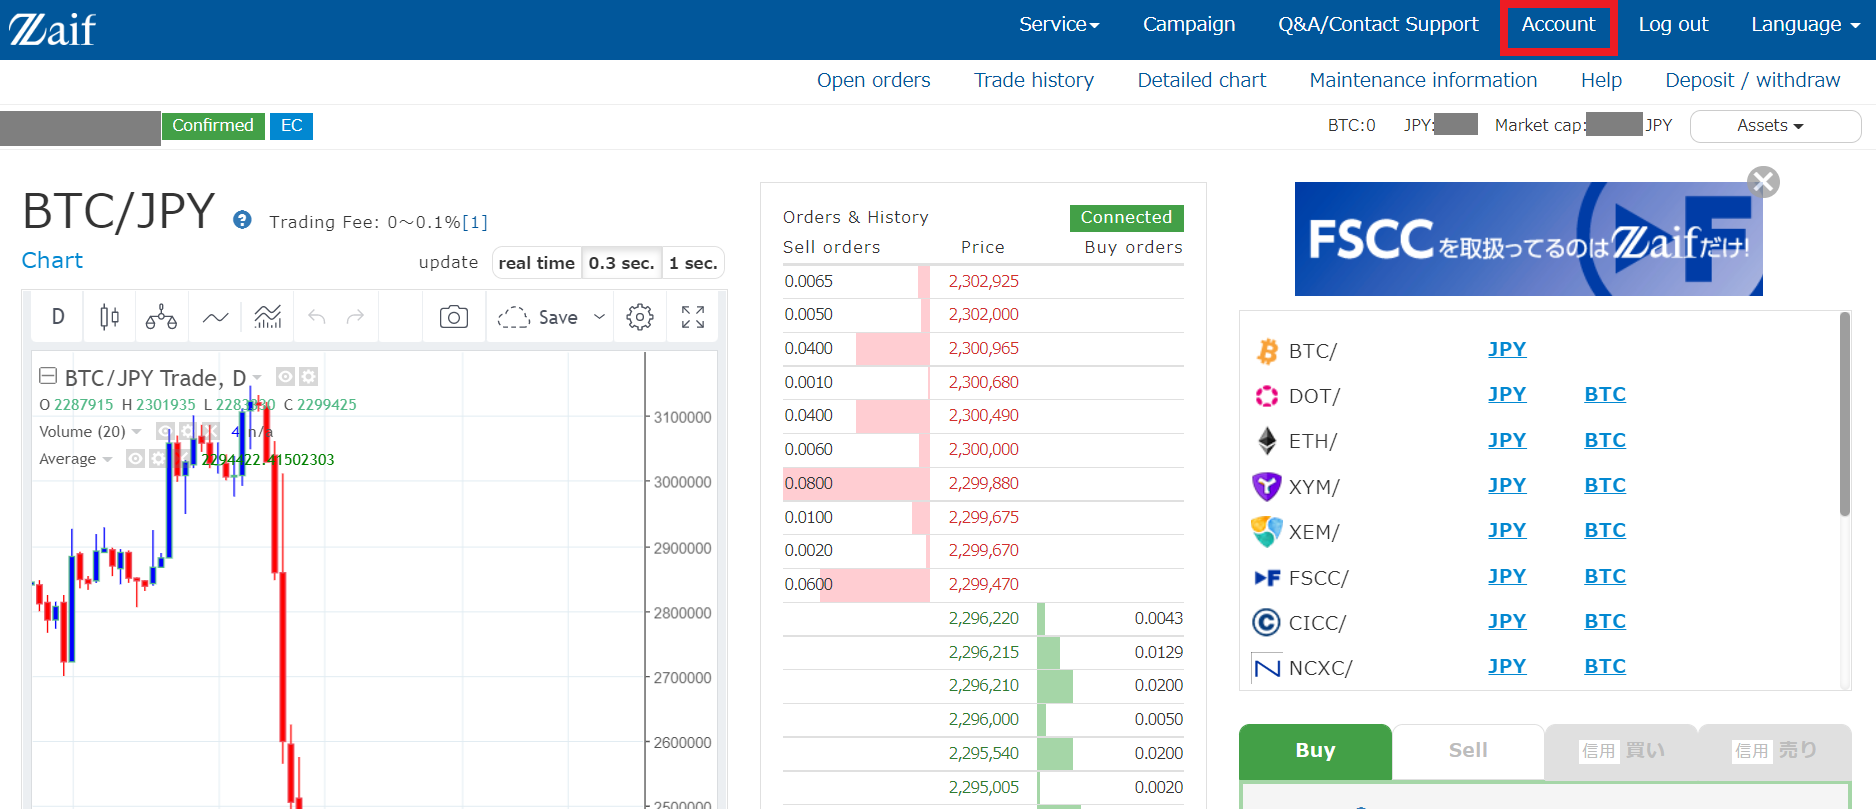Click the NCXC coin icon
This screenshot has height=809, width=1876.
pyautogui.click(x=1267, y=667)
